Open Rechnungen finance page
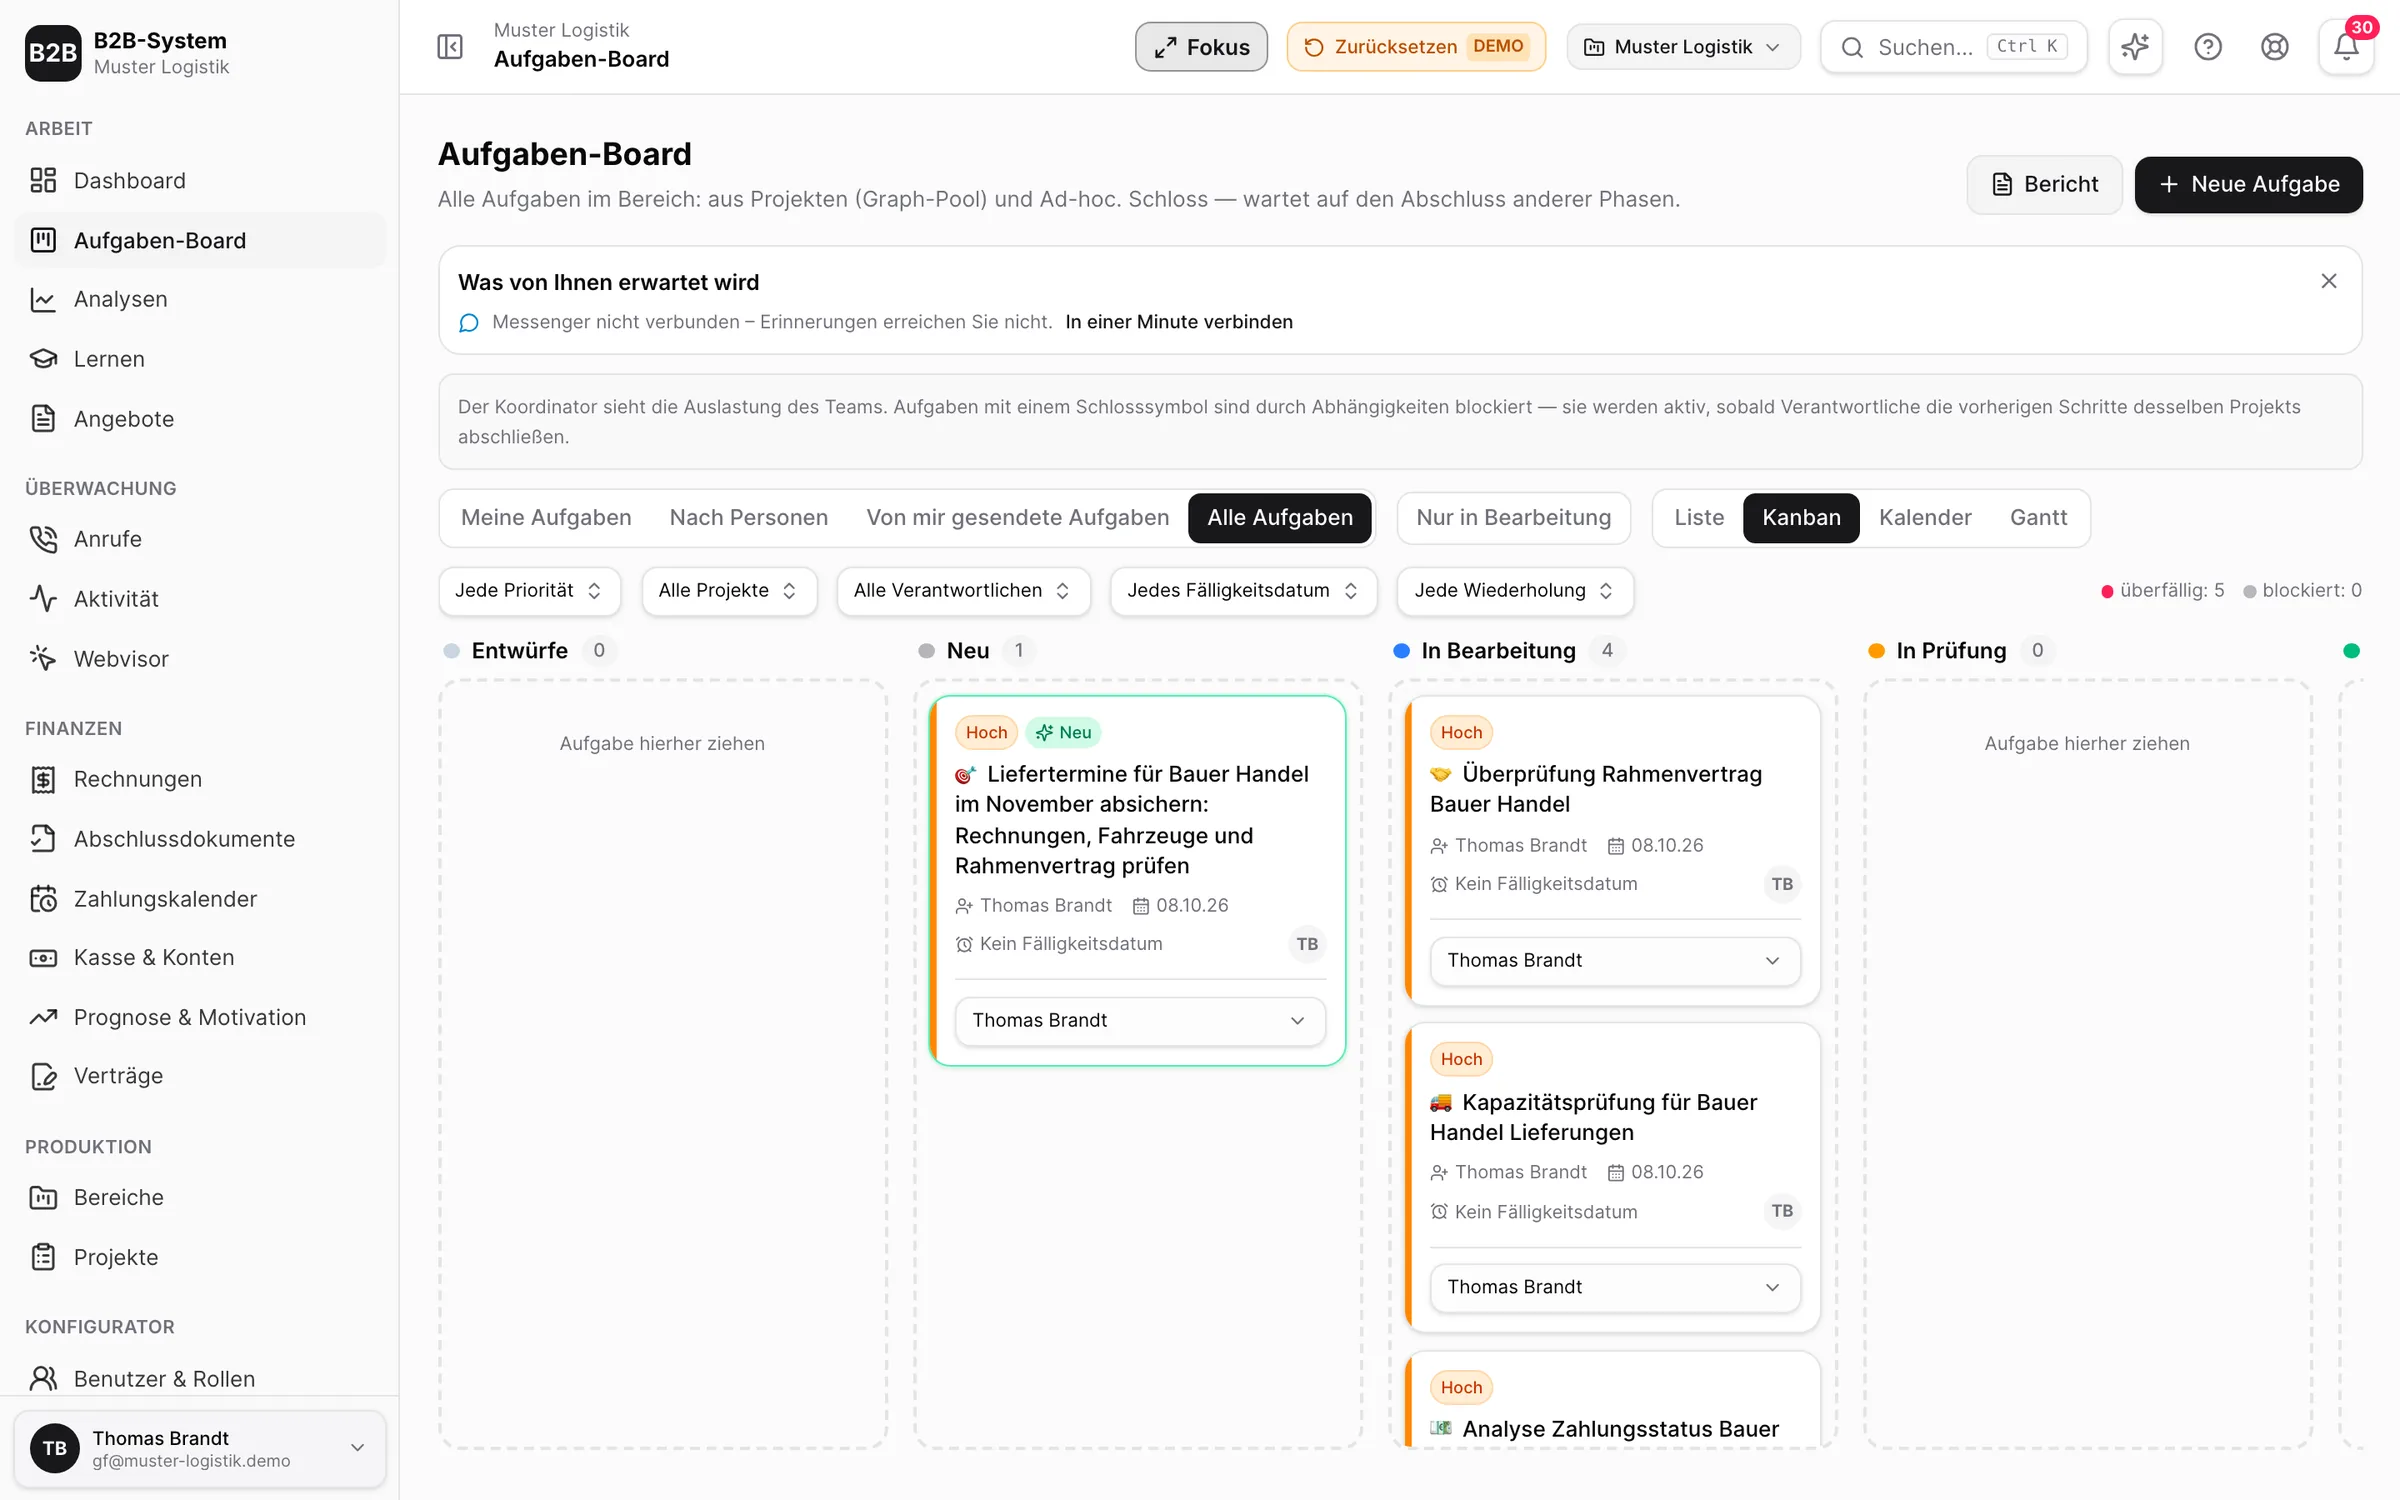2400x1500 pixels. [x=200, y=779]
